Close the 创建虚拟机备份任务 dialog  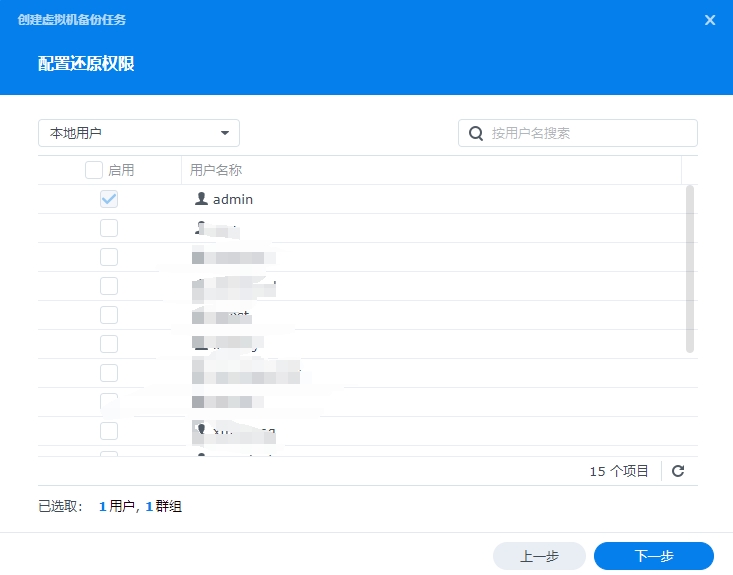click(710, 20)
